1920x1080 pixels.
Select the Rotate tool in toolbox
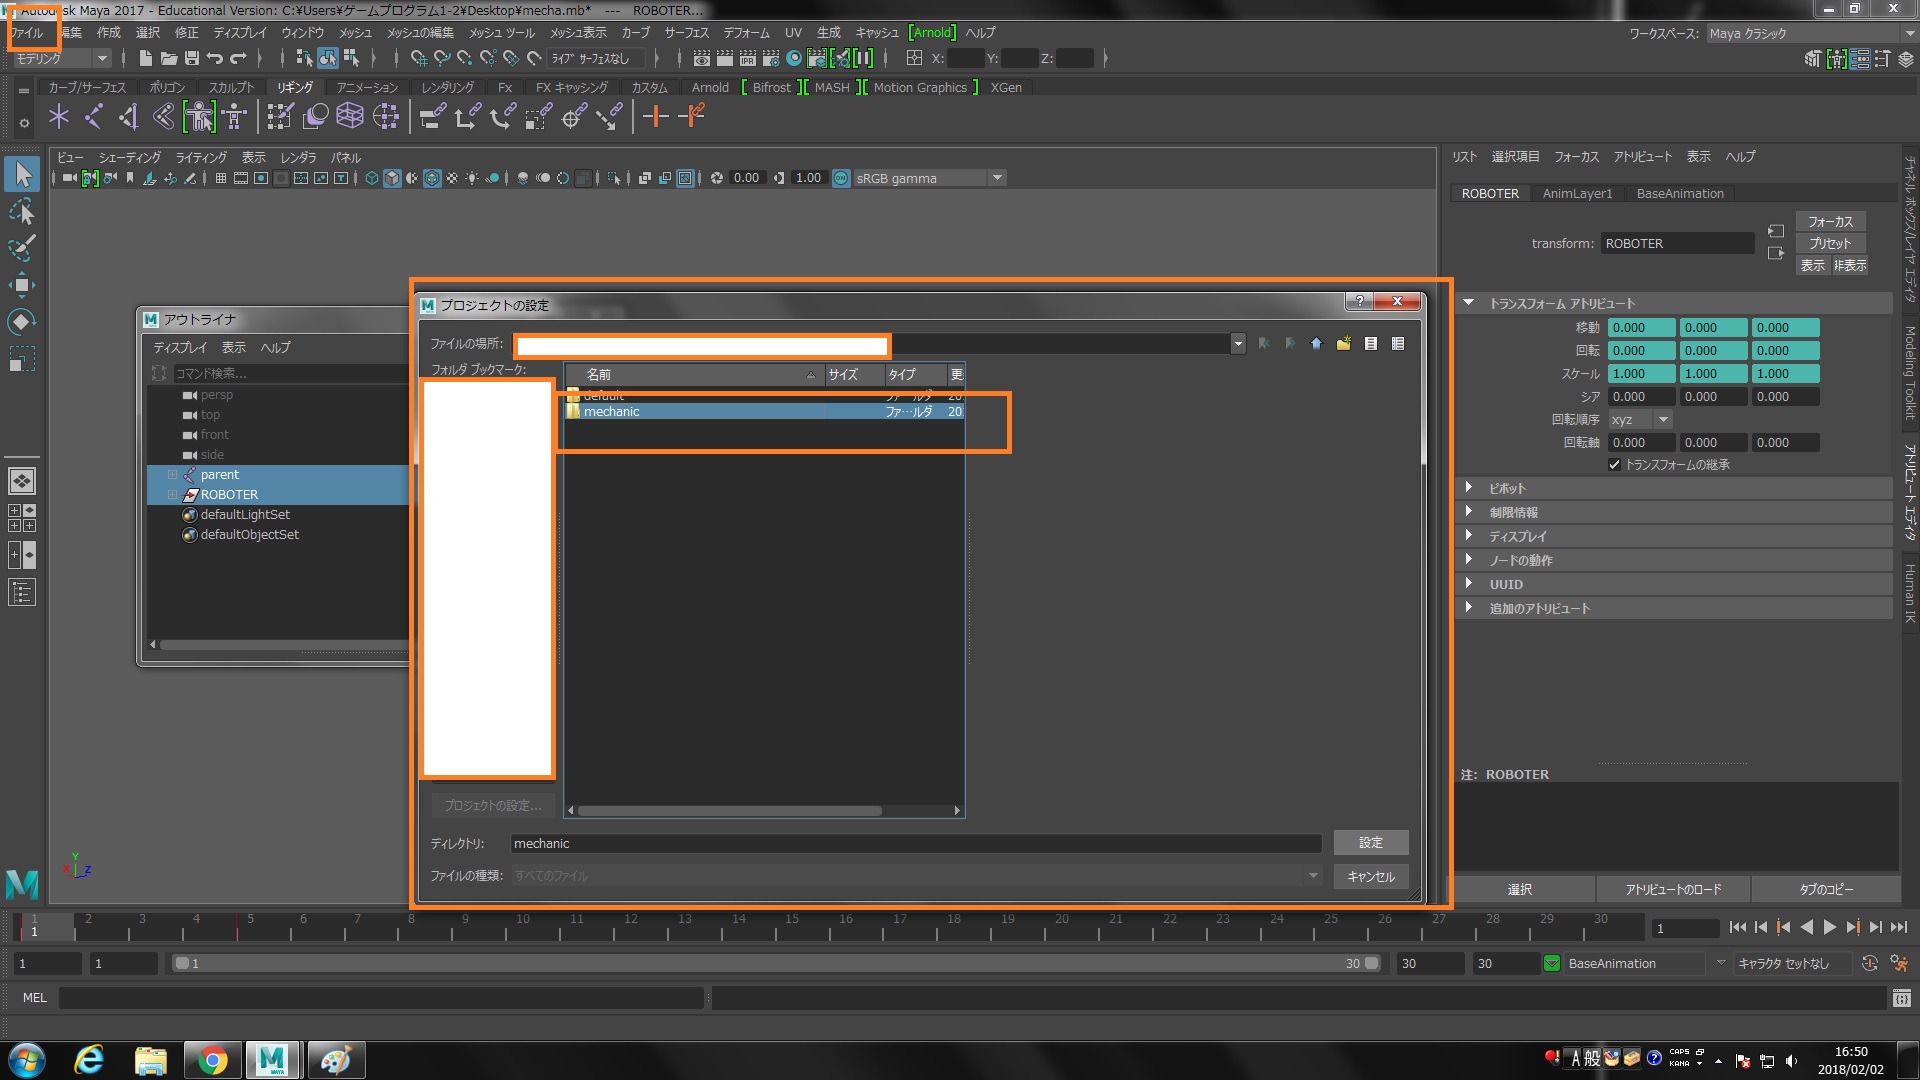click(x=22, y=321)
